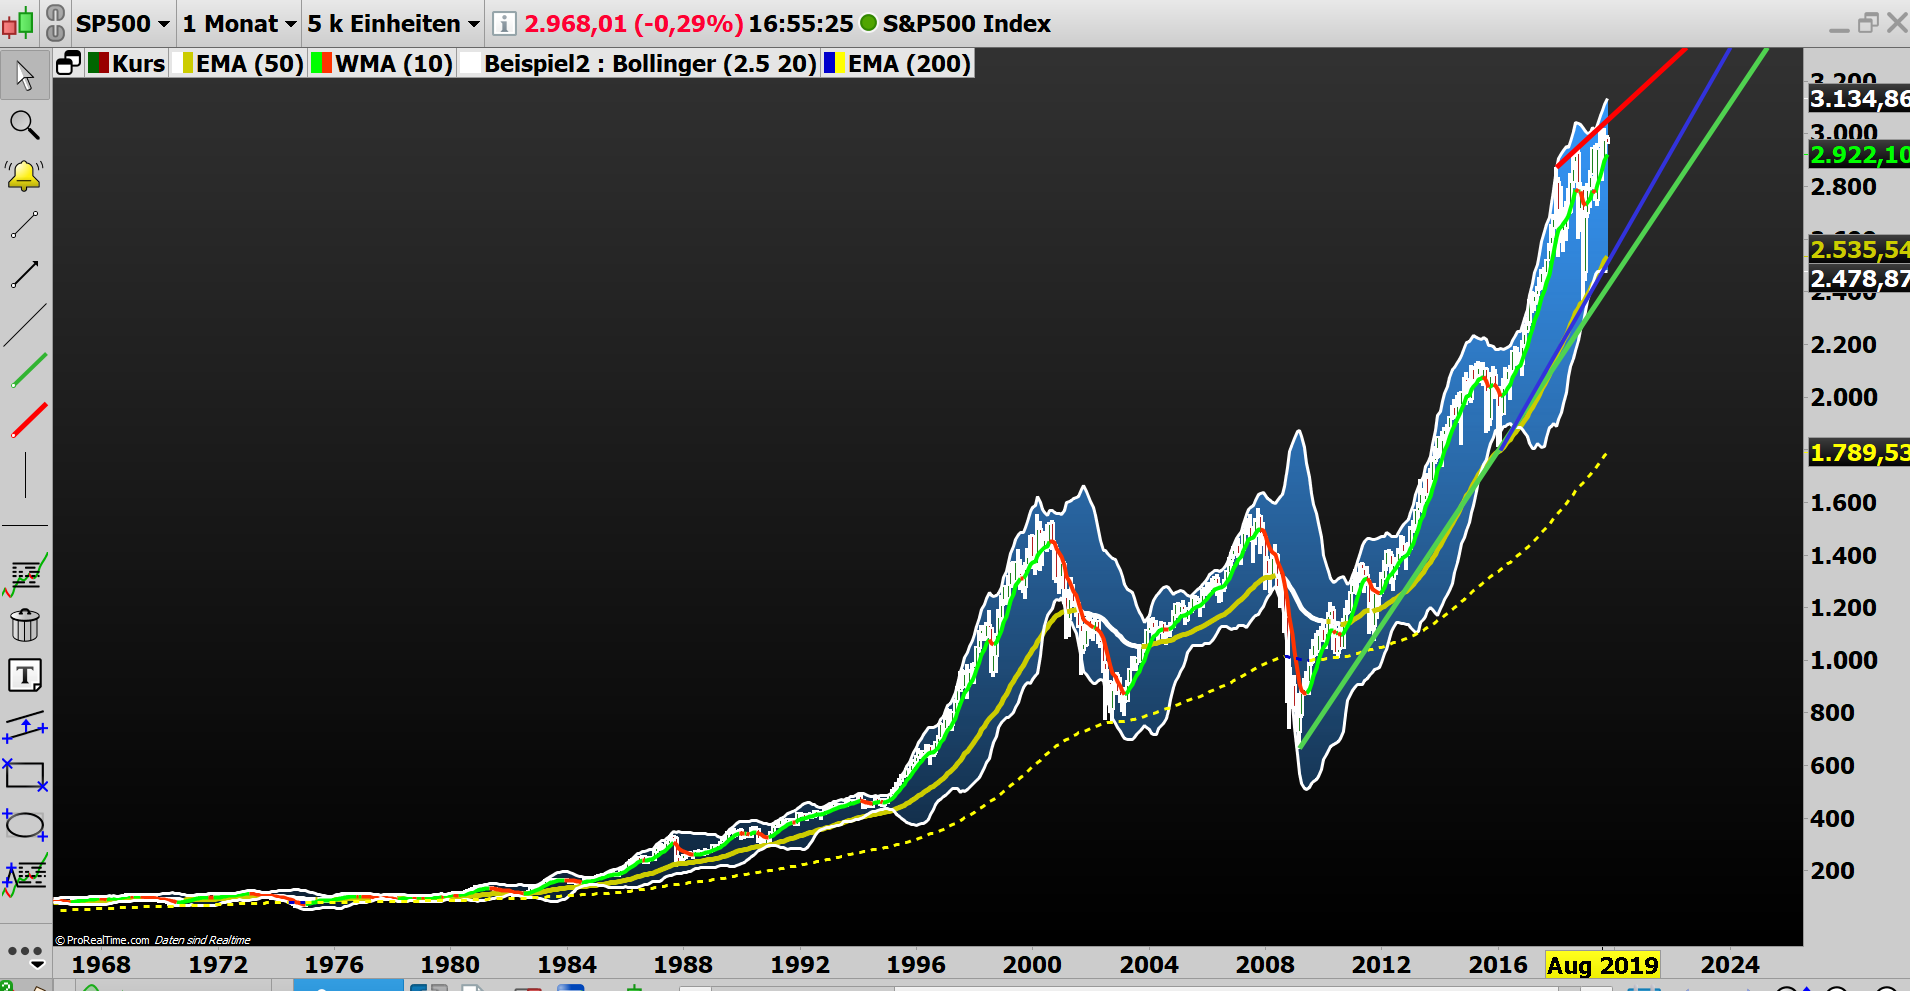Close the chart window
This screenshot has height=991, width=1910.
pyautogui.click(x=1897, y=22)
